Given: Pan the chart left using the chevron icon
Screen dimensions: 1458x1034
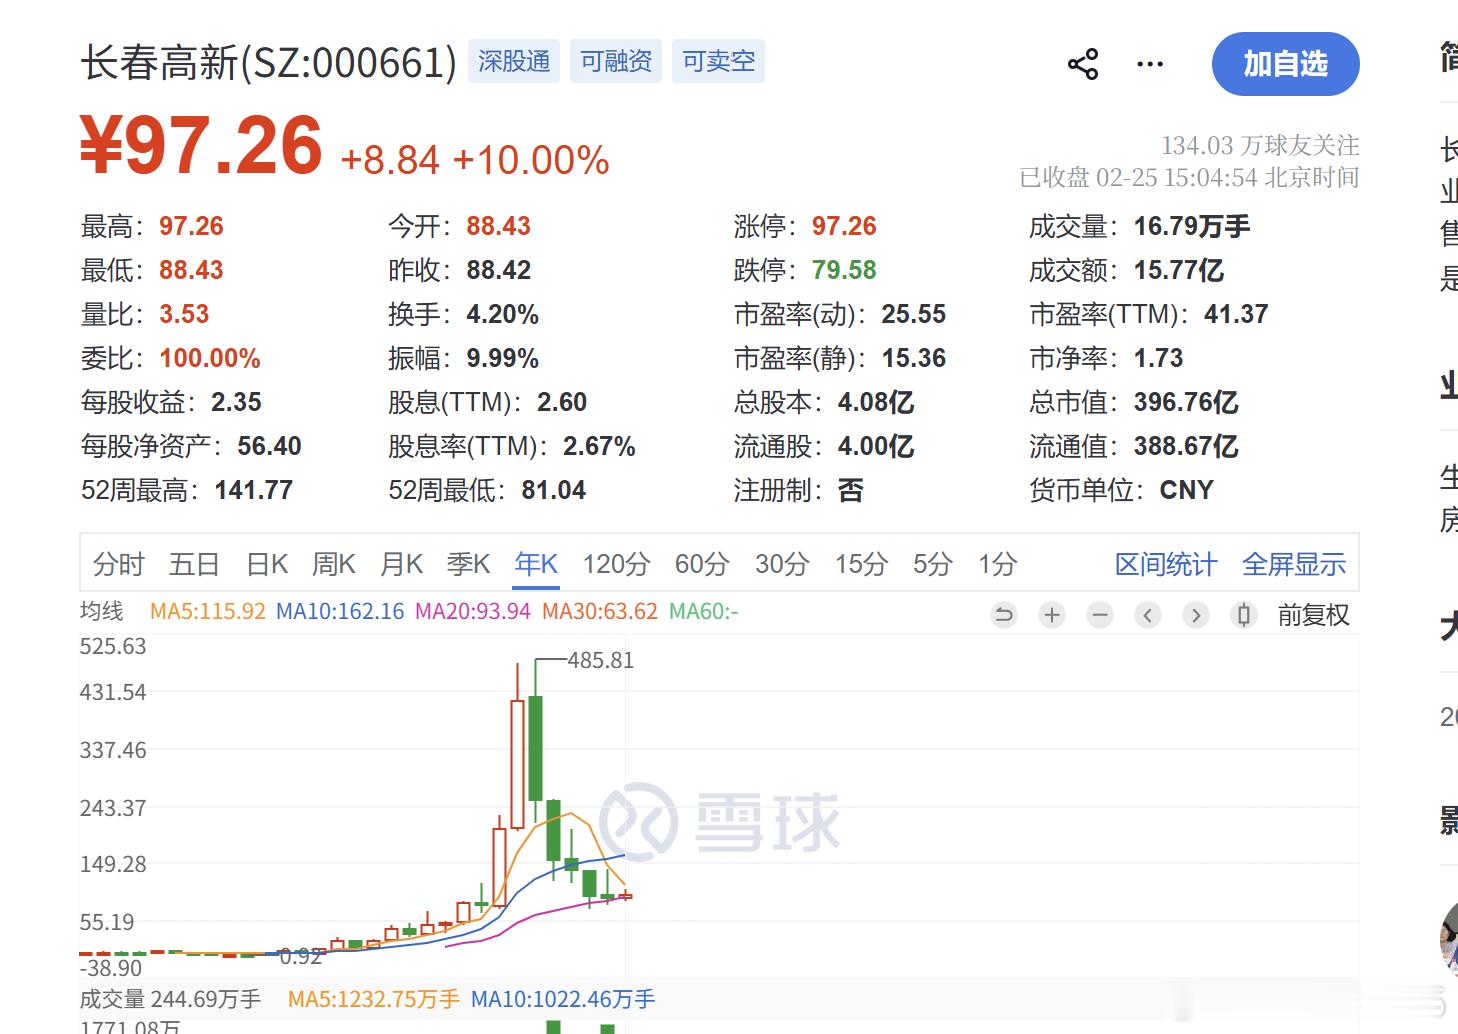Looking at the screenshot, I should point(1147,615).
